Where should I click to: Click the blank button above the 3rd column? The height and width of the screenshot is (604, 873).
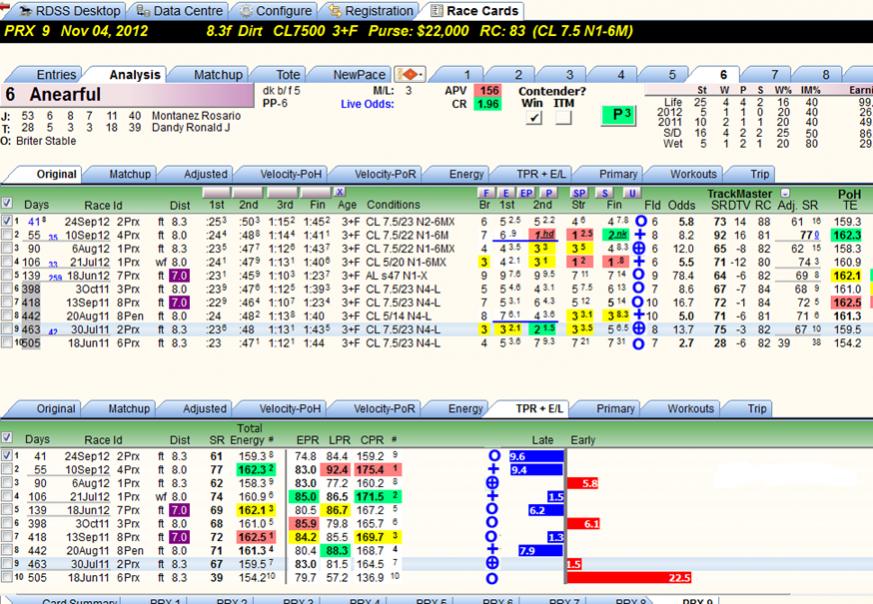pos(283,193)
